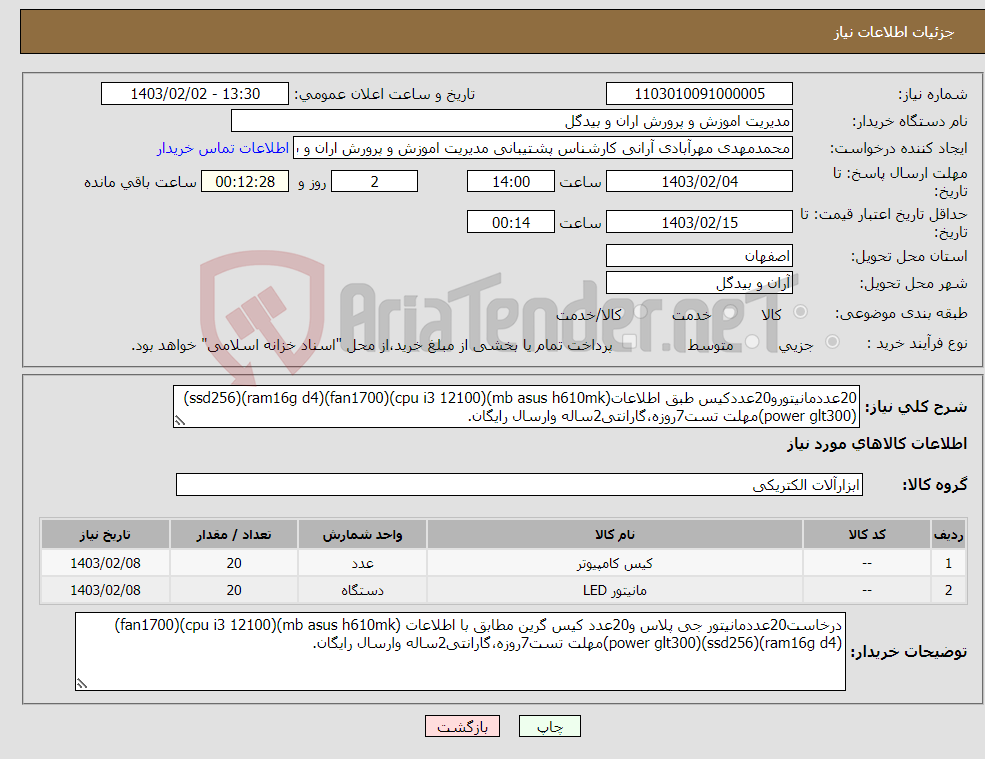This screenshot has height=759, width=985.
Task: Click the delivery province field اصفهان
Action: [699, 256]
